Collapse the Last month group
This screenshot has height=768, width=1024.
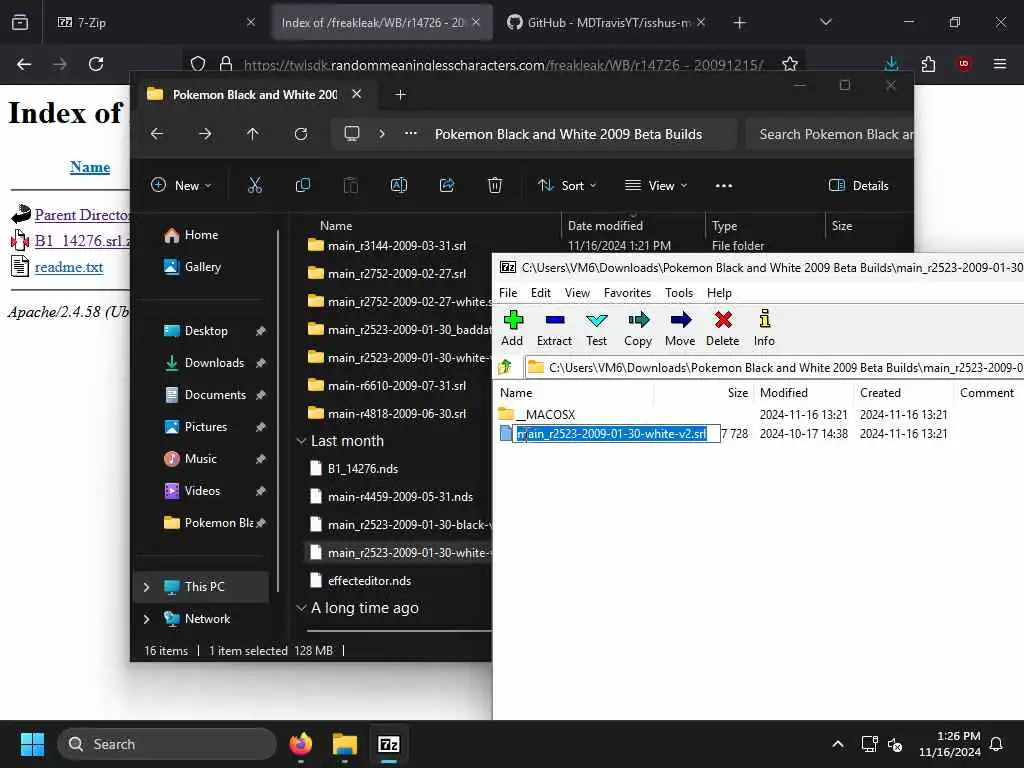point(301,441)
